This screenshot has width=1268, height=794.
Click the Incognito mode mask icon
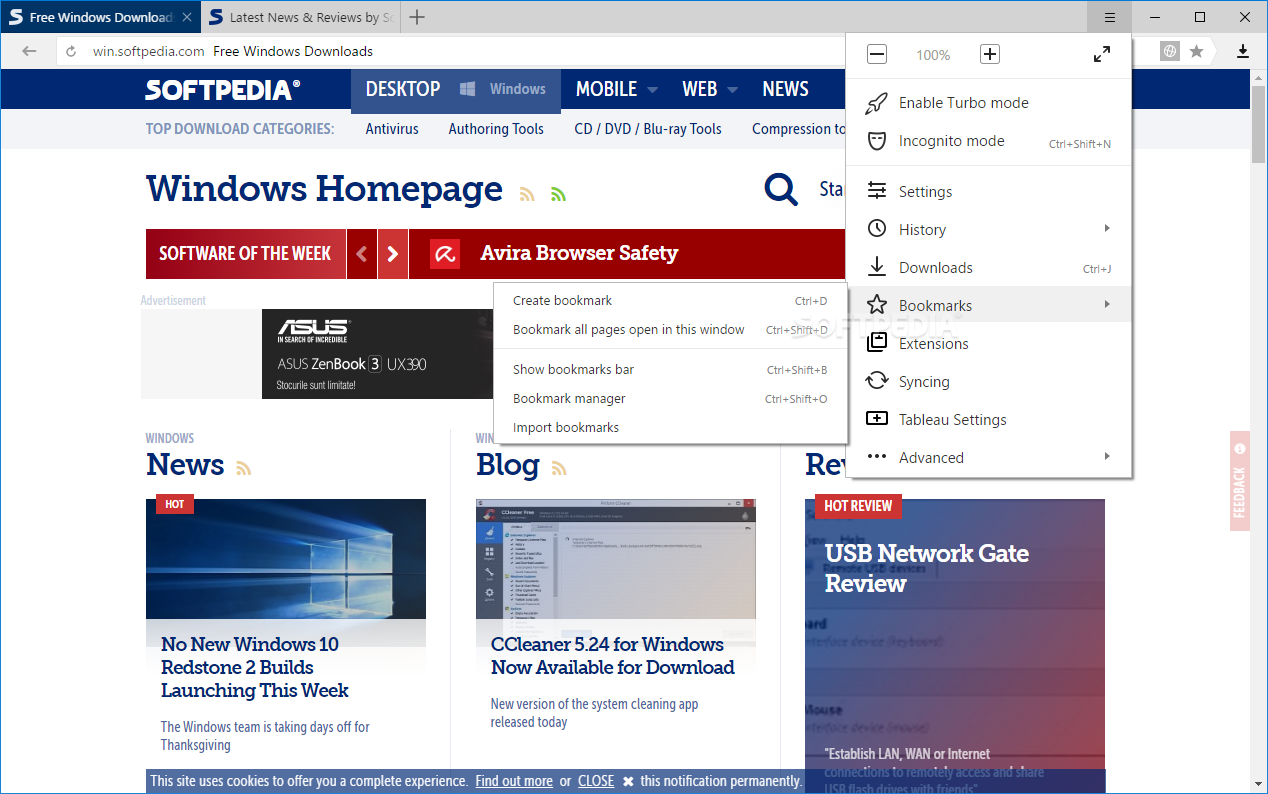click(x=876, y=141)
